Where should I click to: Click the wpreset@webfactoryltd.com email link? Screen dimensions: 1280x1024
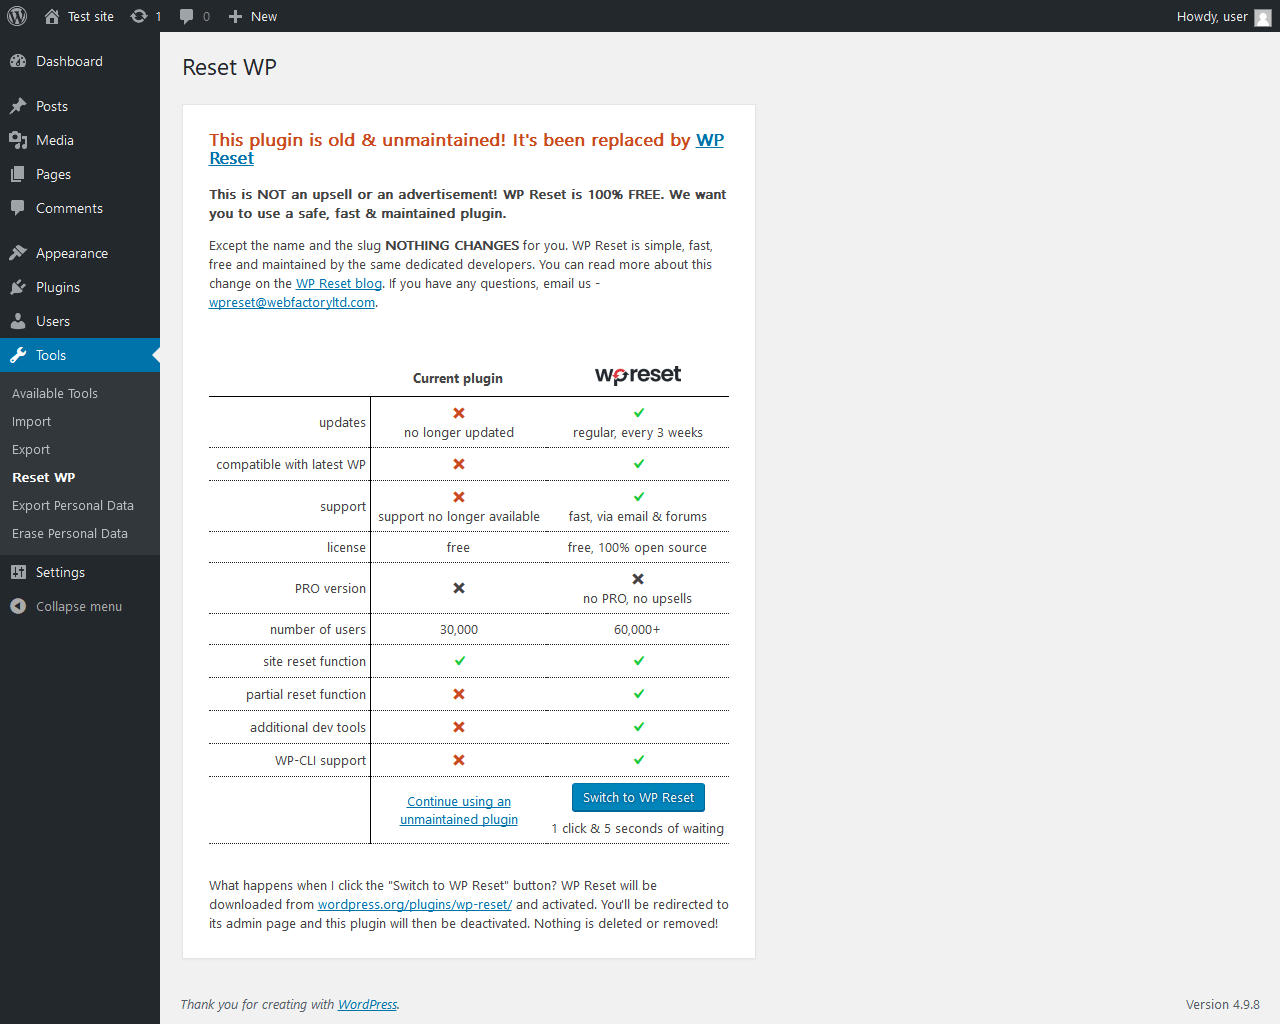(x=292, y=302)
